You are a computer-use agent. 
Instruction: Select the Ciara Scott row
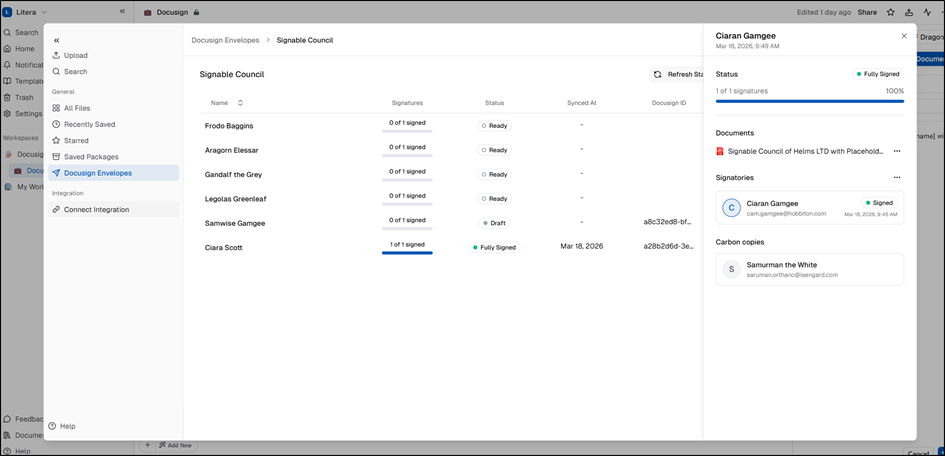tap(451, 247)
